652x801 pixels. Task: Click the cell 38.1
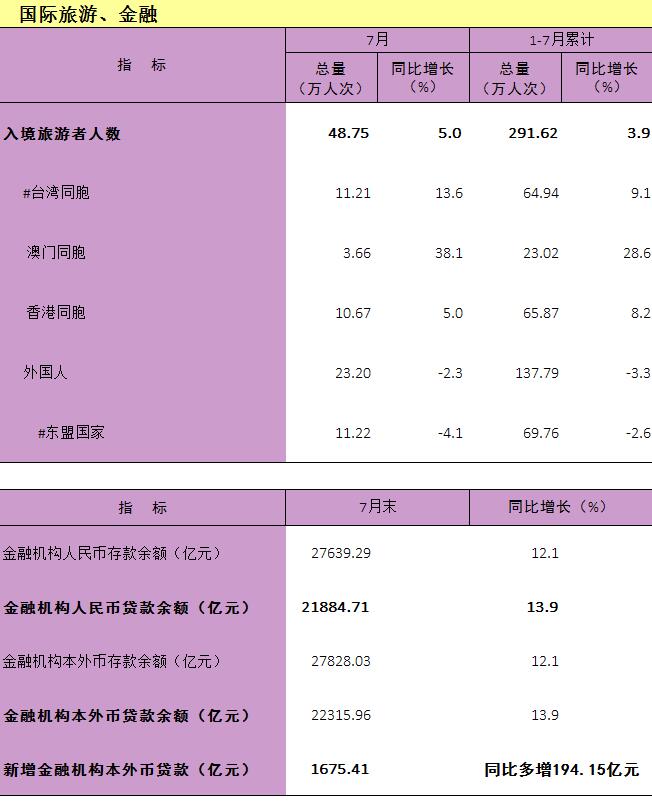tap(449, 253)
